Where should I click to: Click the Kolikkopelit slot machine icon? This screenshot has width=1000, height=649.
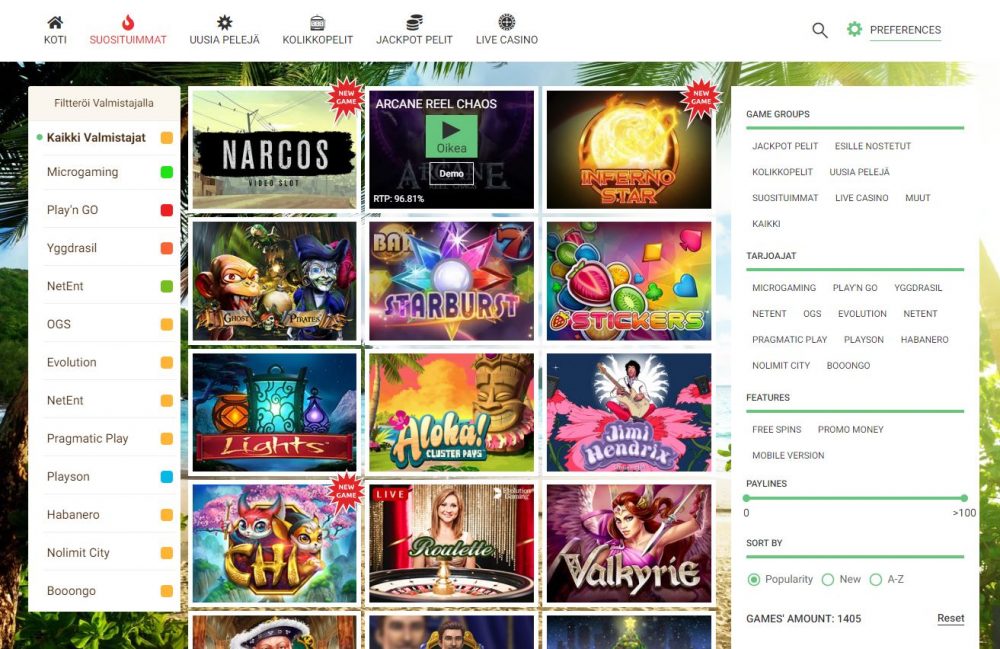317,22
